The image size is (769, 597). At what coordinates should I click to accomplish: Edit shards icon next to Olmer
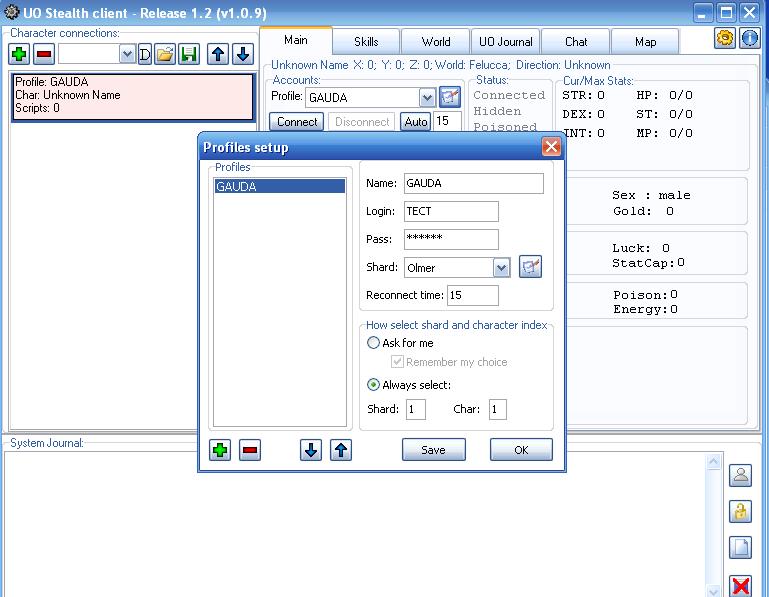point(530,267)
